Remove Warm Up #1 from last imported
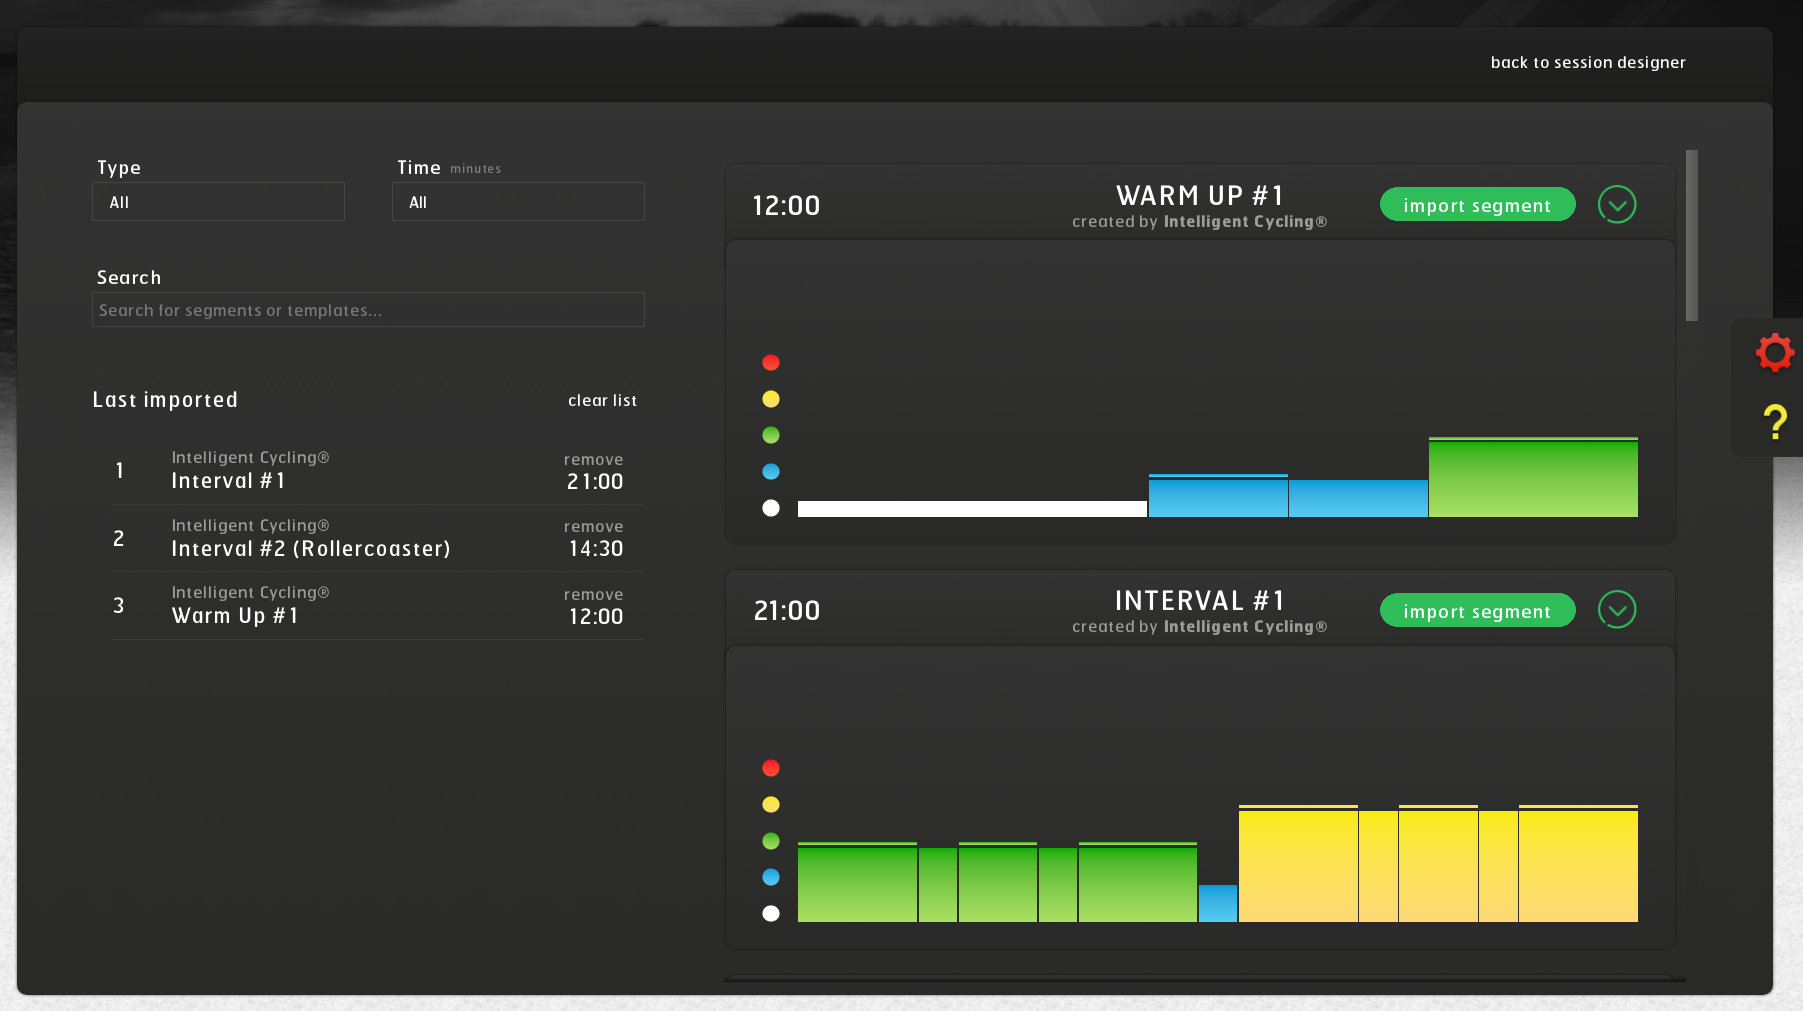Image resolution: width=1803 pixels, height=1011 pixels. click(x=593, y=595)
